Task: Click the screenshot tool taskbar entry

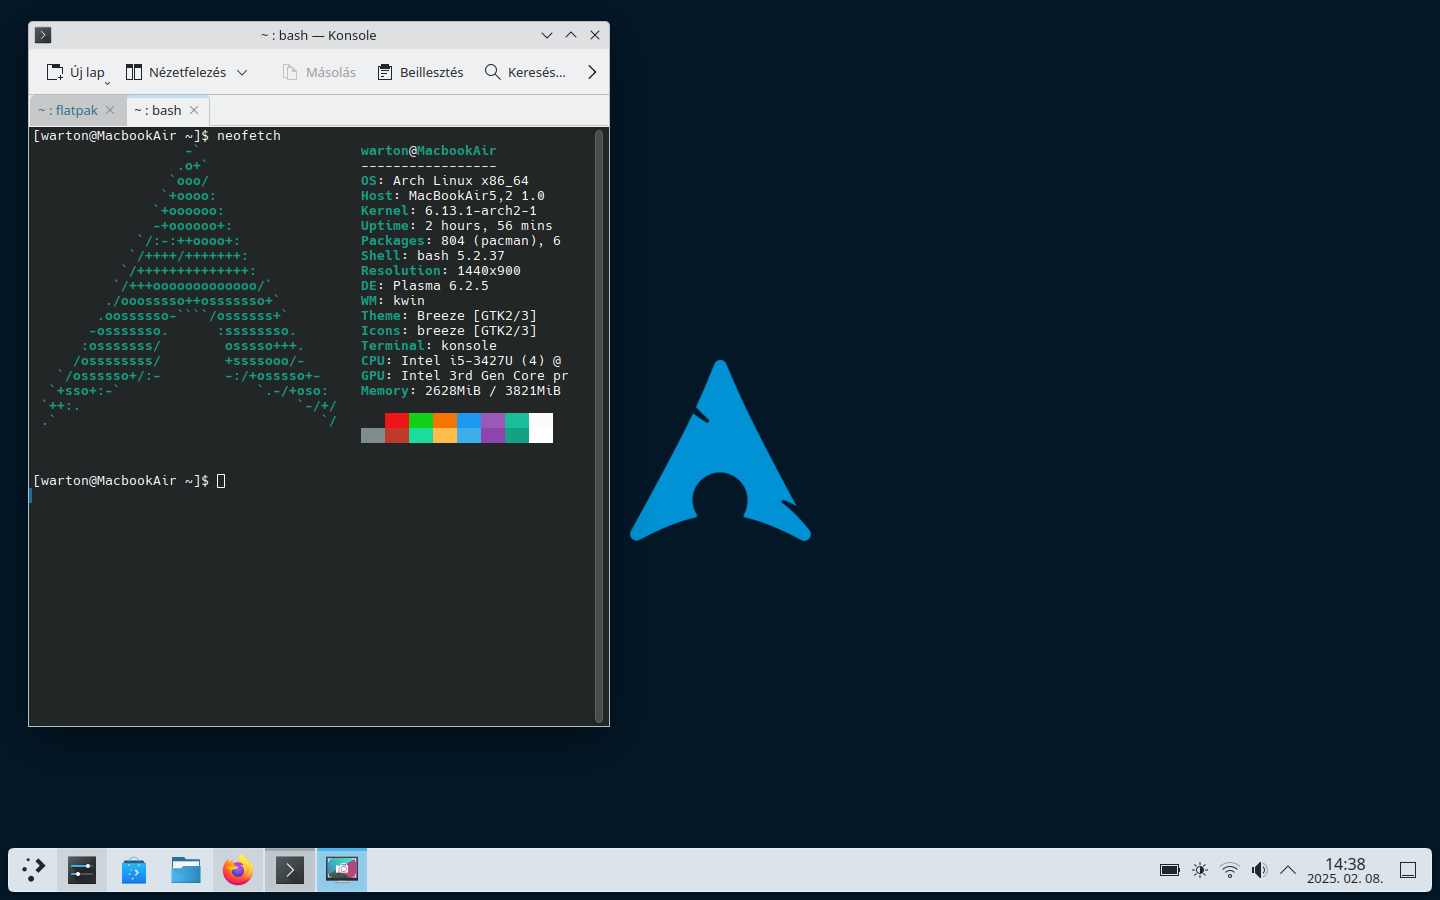Action: (x=342, y=870)
